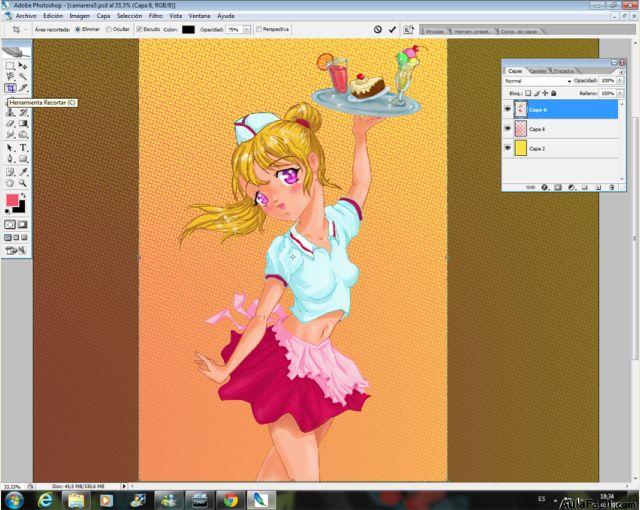640x510 pixels.
Task: Open the background color picker
Action: (21, 208)
